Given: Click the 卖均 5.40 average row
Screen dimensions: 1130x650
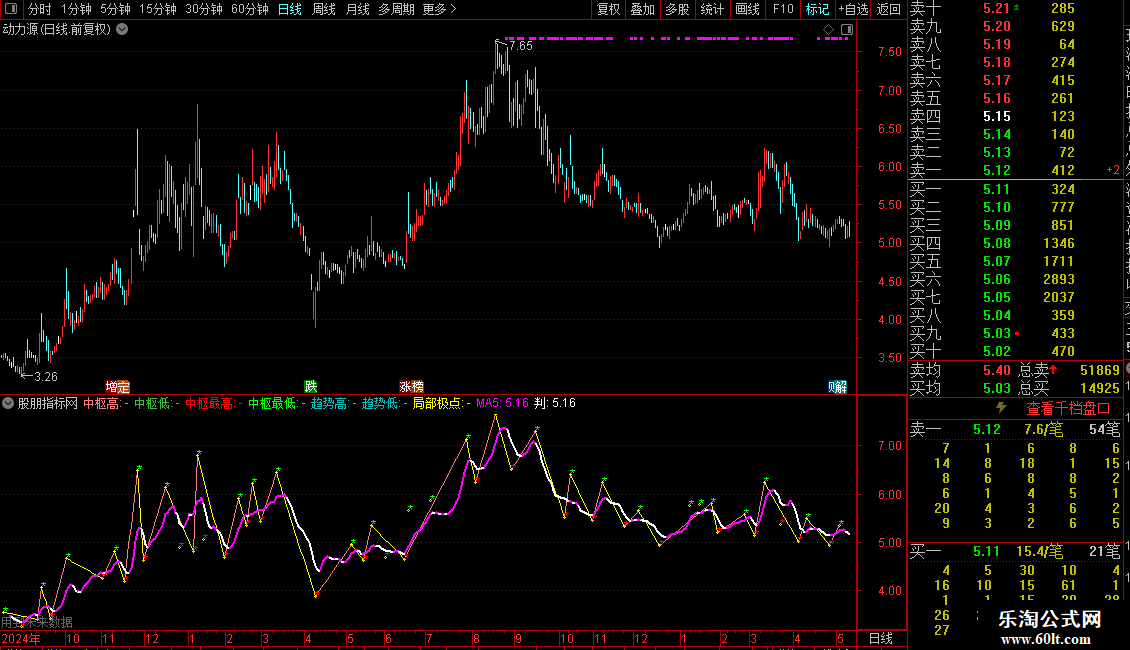Looking at the screenshot, I should [961, 370].
